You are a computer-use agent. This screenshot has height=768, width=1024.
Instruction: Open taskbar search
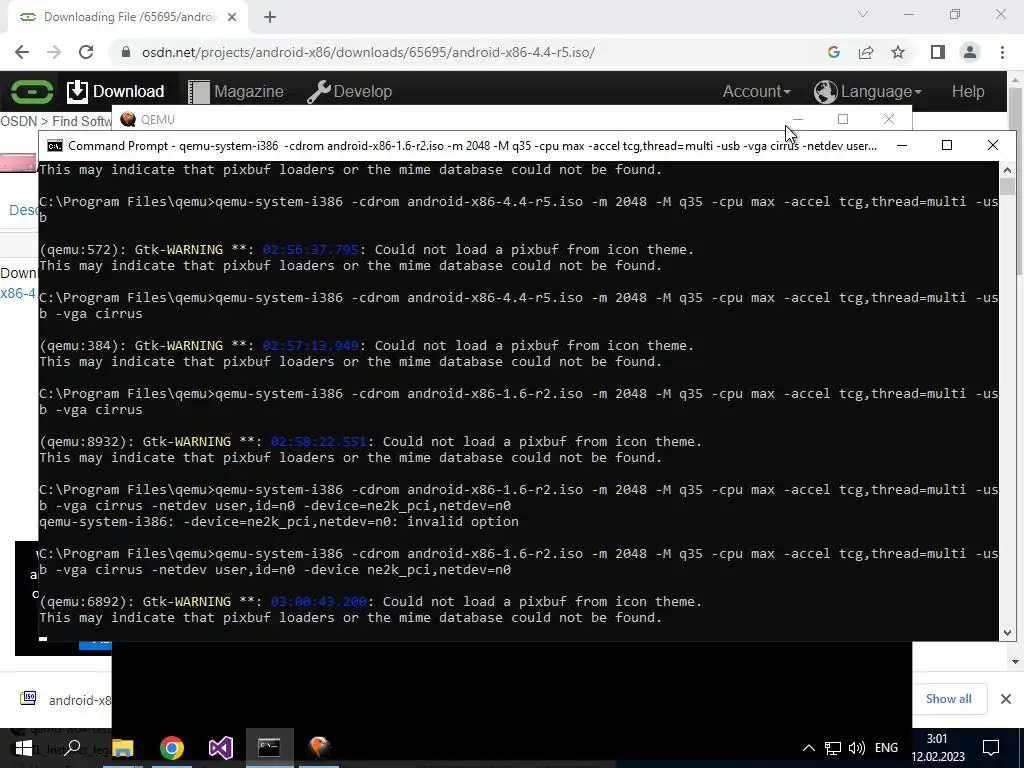(72, 748)
